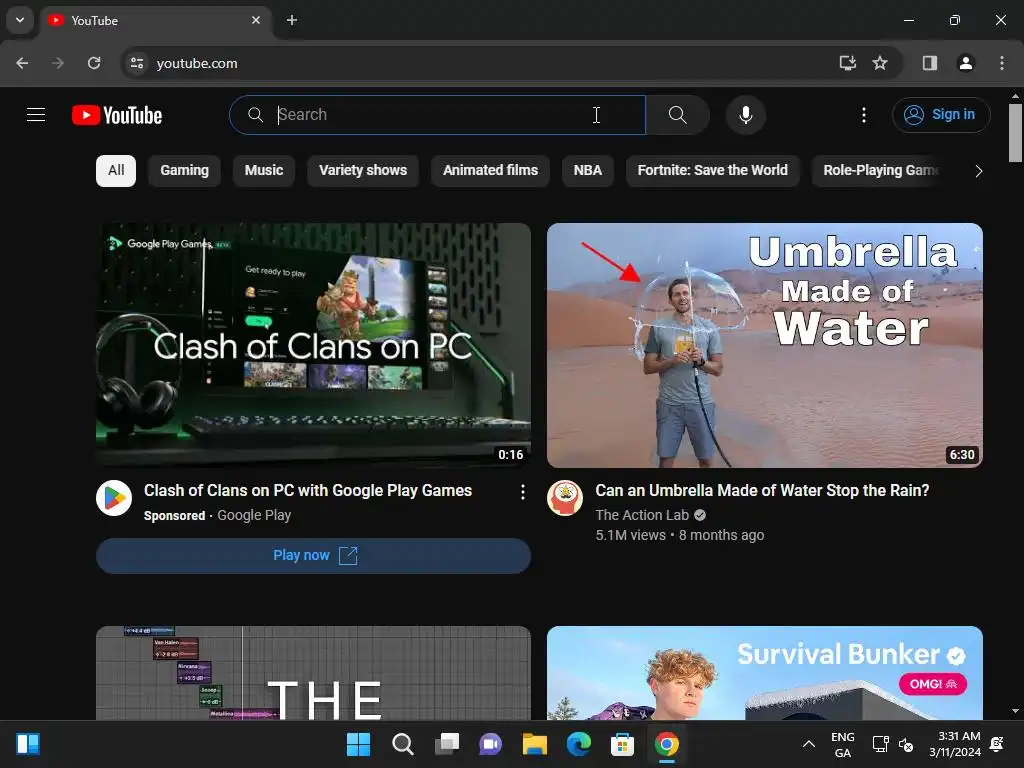Image resolution: width=1024 pixels, height=768 pixels.
Task: Click The Action Lab channel avatar
Action: click(565, 498)
